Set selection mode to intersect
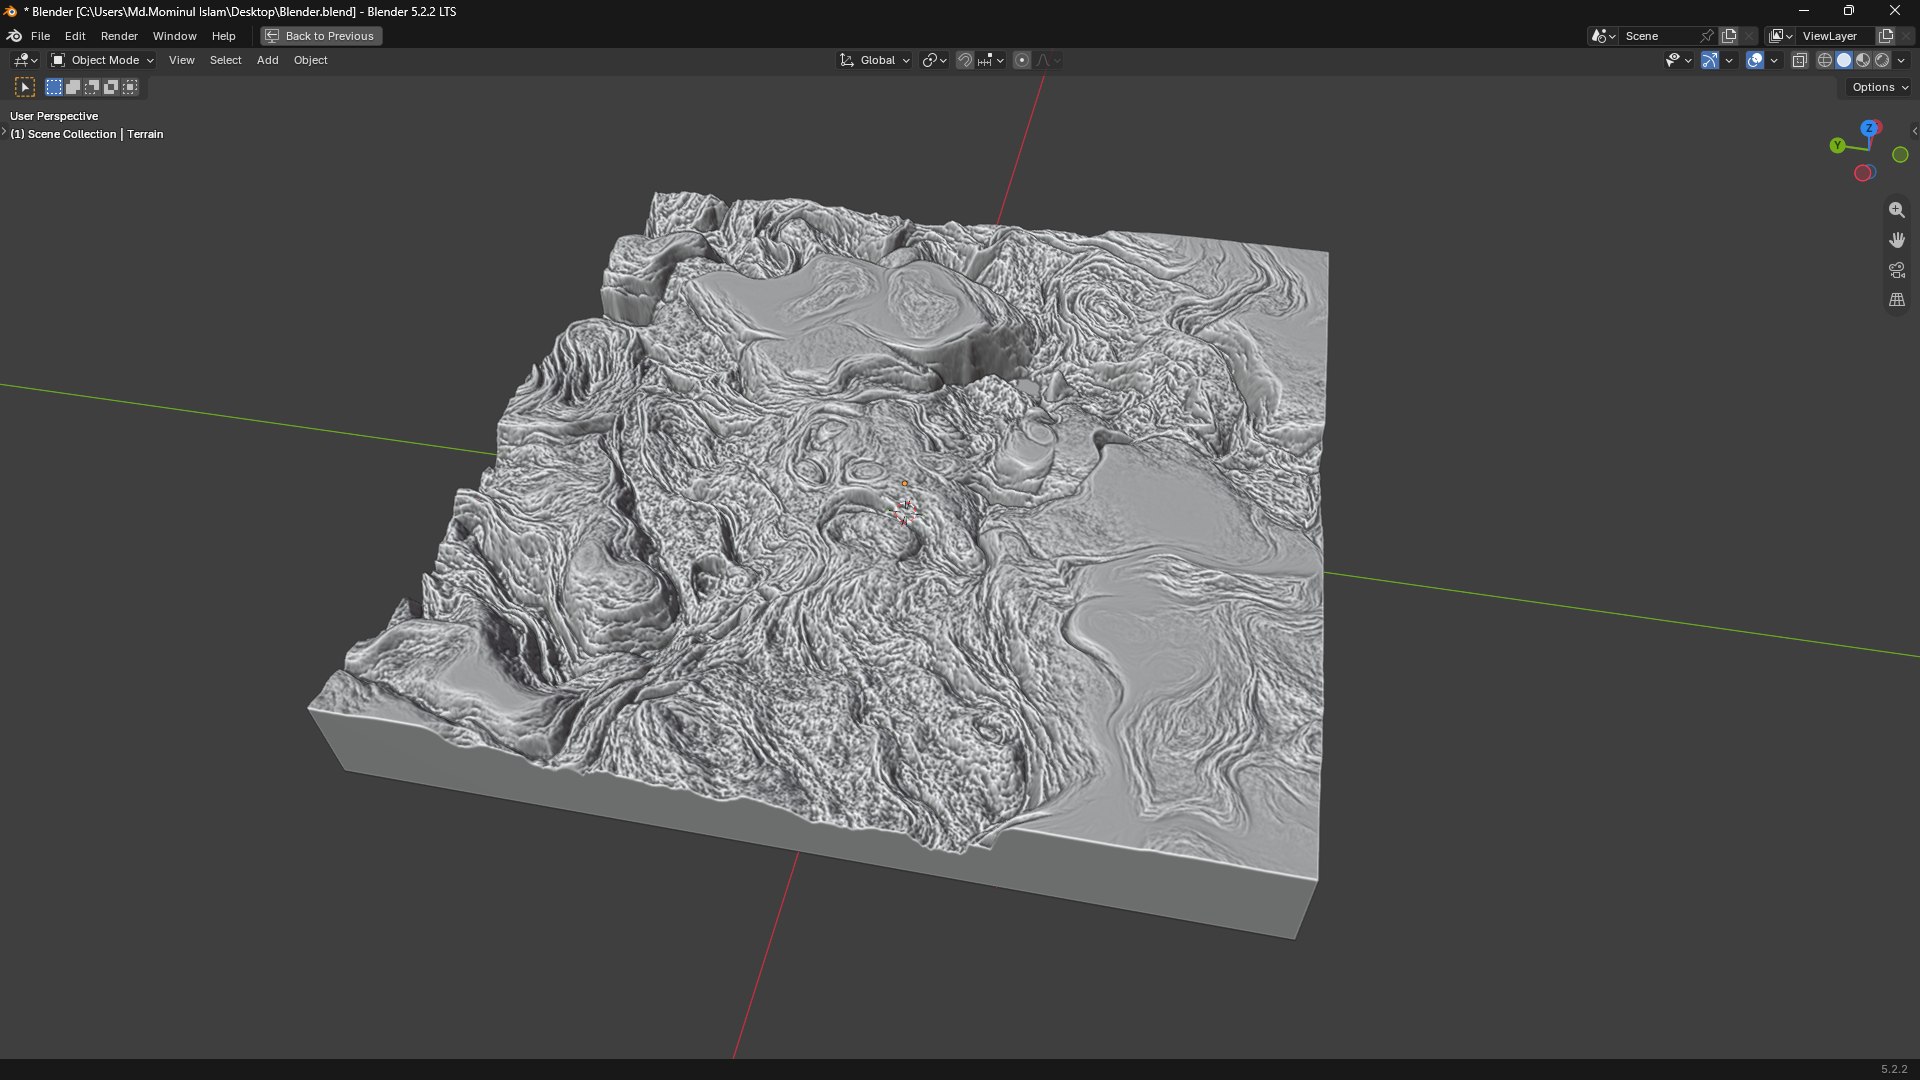The height and width of the screenshot is (1080, 1920). click(130, 88)
